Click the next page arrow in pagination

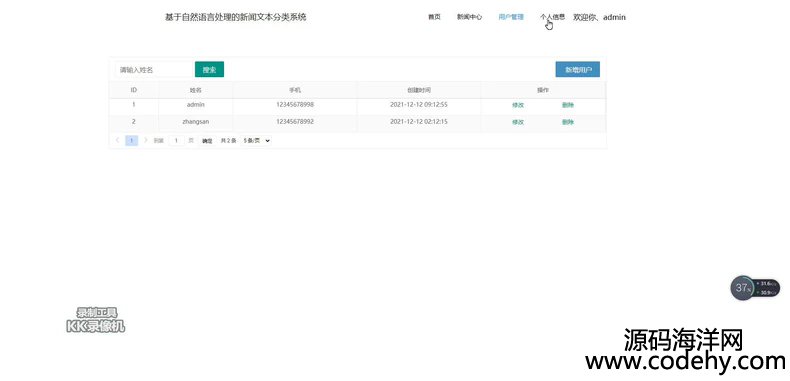point(146,141)
